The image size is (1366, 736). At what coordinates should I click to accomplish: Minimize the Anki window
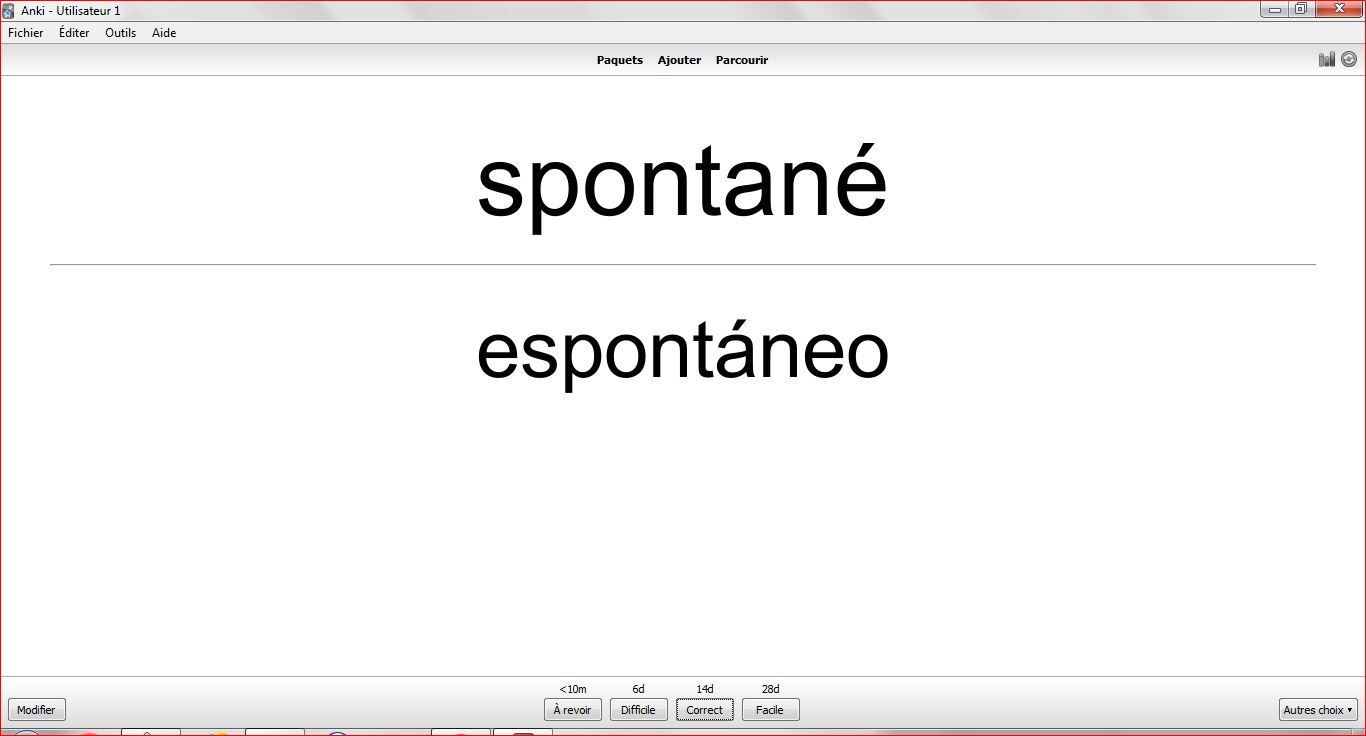1275,10
